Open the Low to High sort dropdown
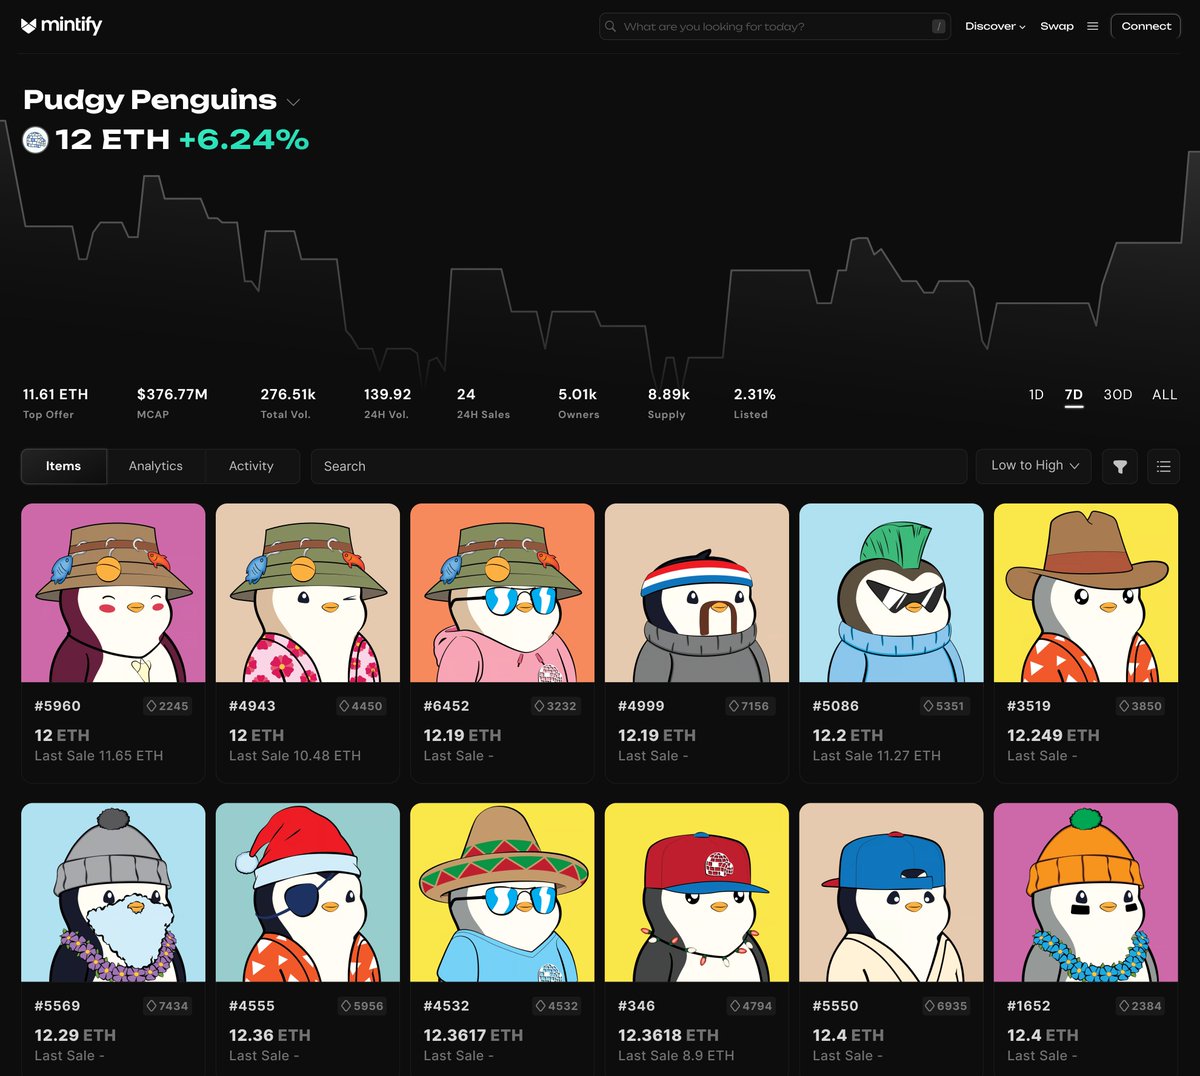The width and height of the screenshot is (1200, 1076). (1035, 466)
